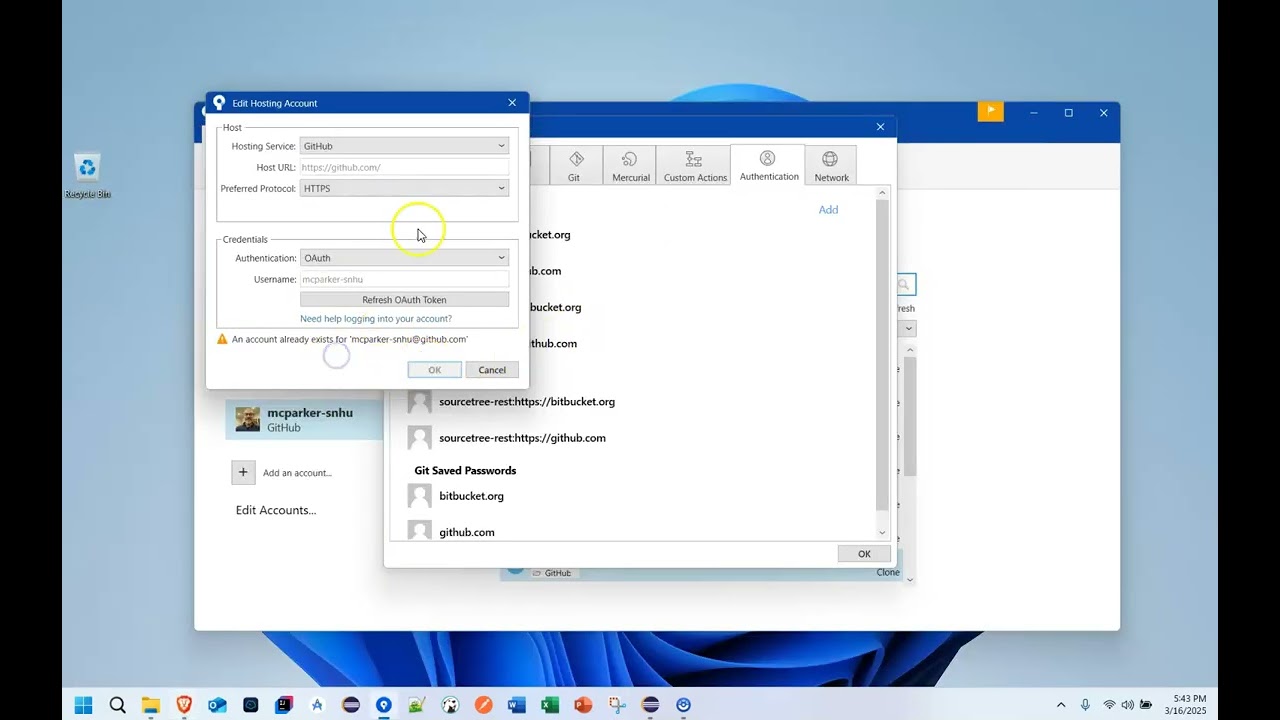This screenshot has width=1280, height=720.
Task: Click the search magnifier in Sourcetree window
Action: pos(904,285)
